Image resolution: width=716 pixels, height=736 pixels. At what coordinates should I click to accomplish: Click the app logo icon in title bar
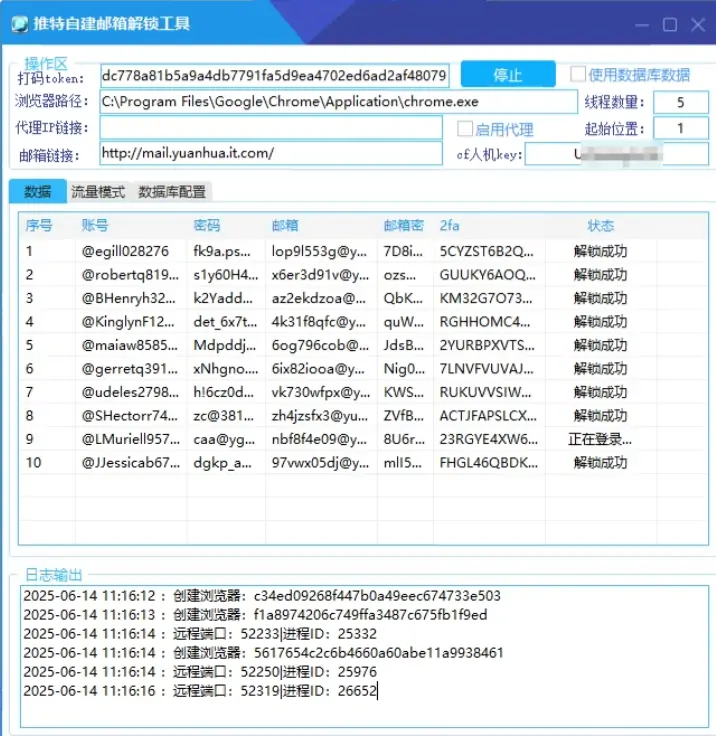coord(19,24)
